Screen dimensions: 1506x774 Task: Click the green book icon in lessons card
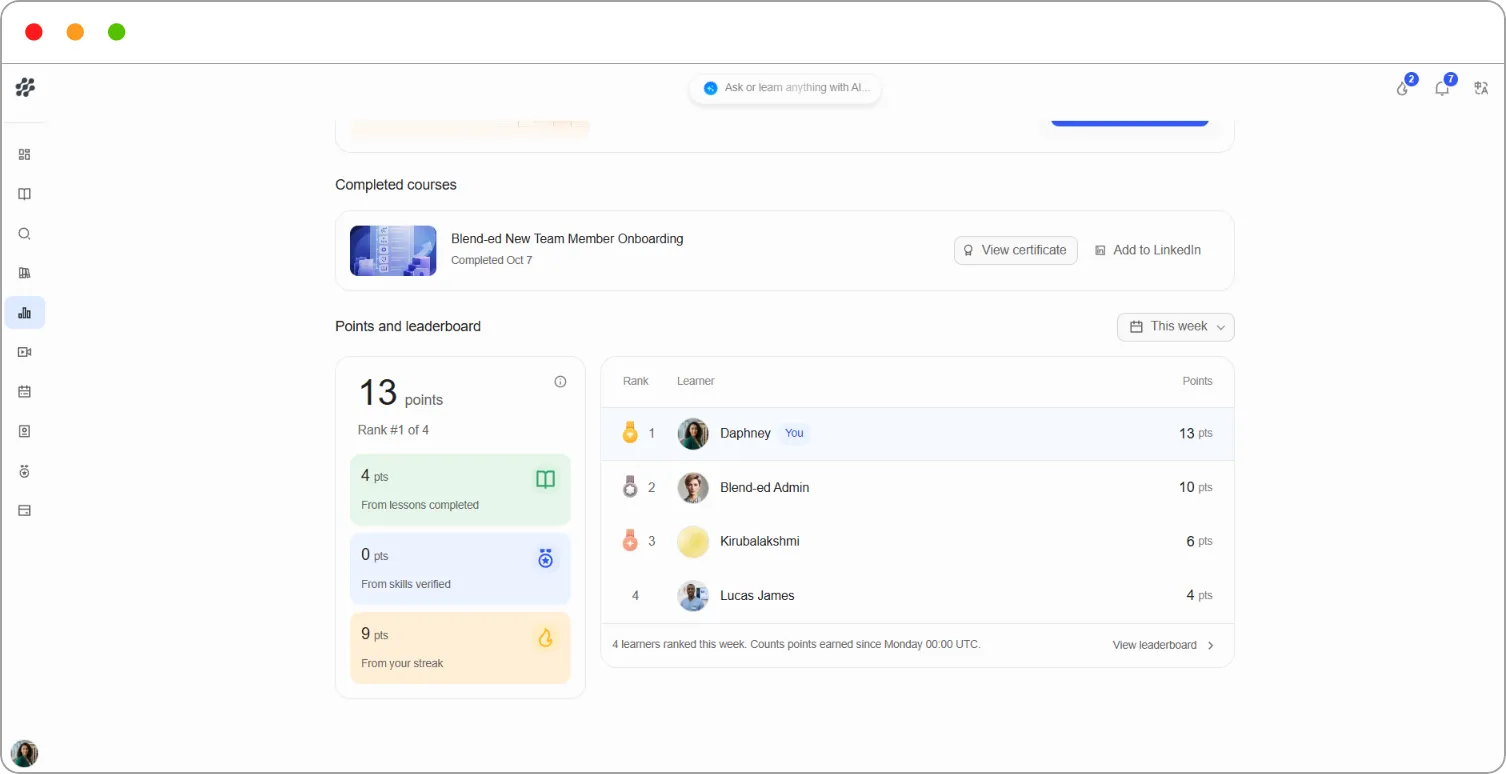point(545,480)
